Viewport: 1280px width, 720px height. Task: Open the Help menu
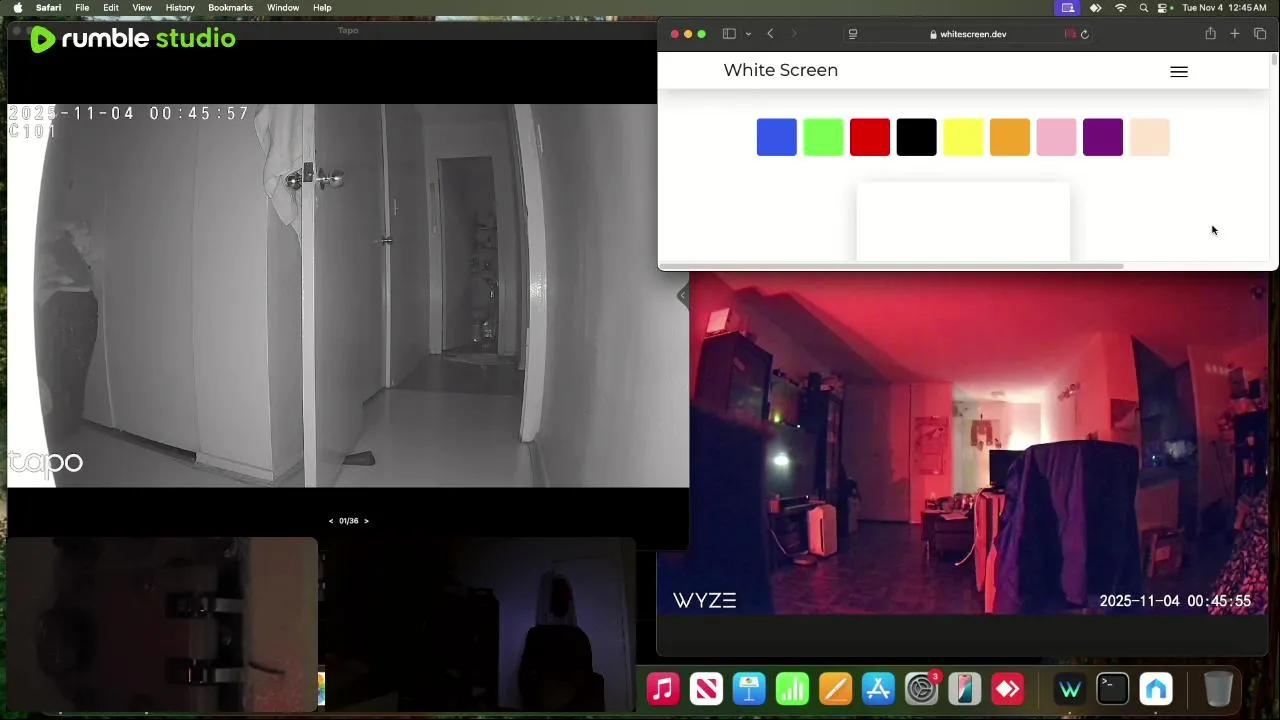pyautogui.click(x=322, y=8)
